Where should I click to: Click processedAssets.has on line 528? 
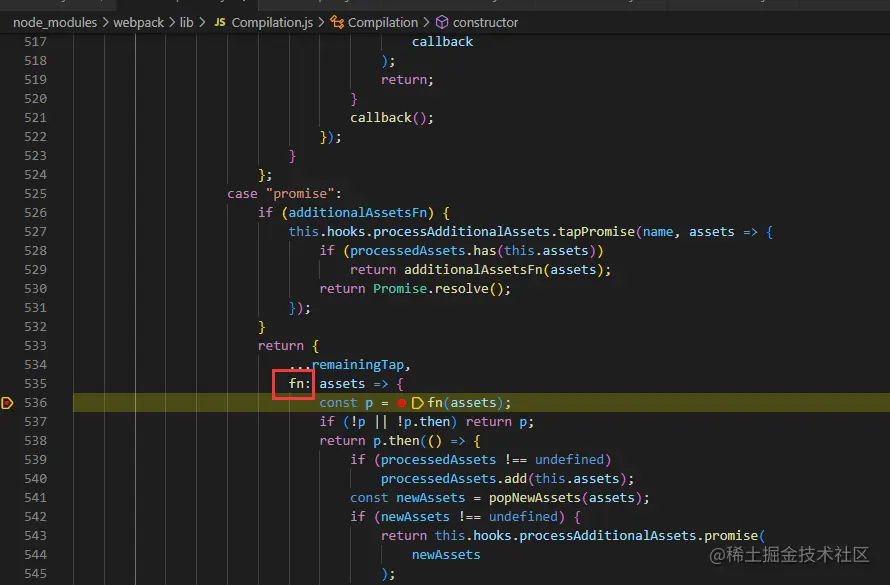click(x=423, y=251)
